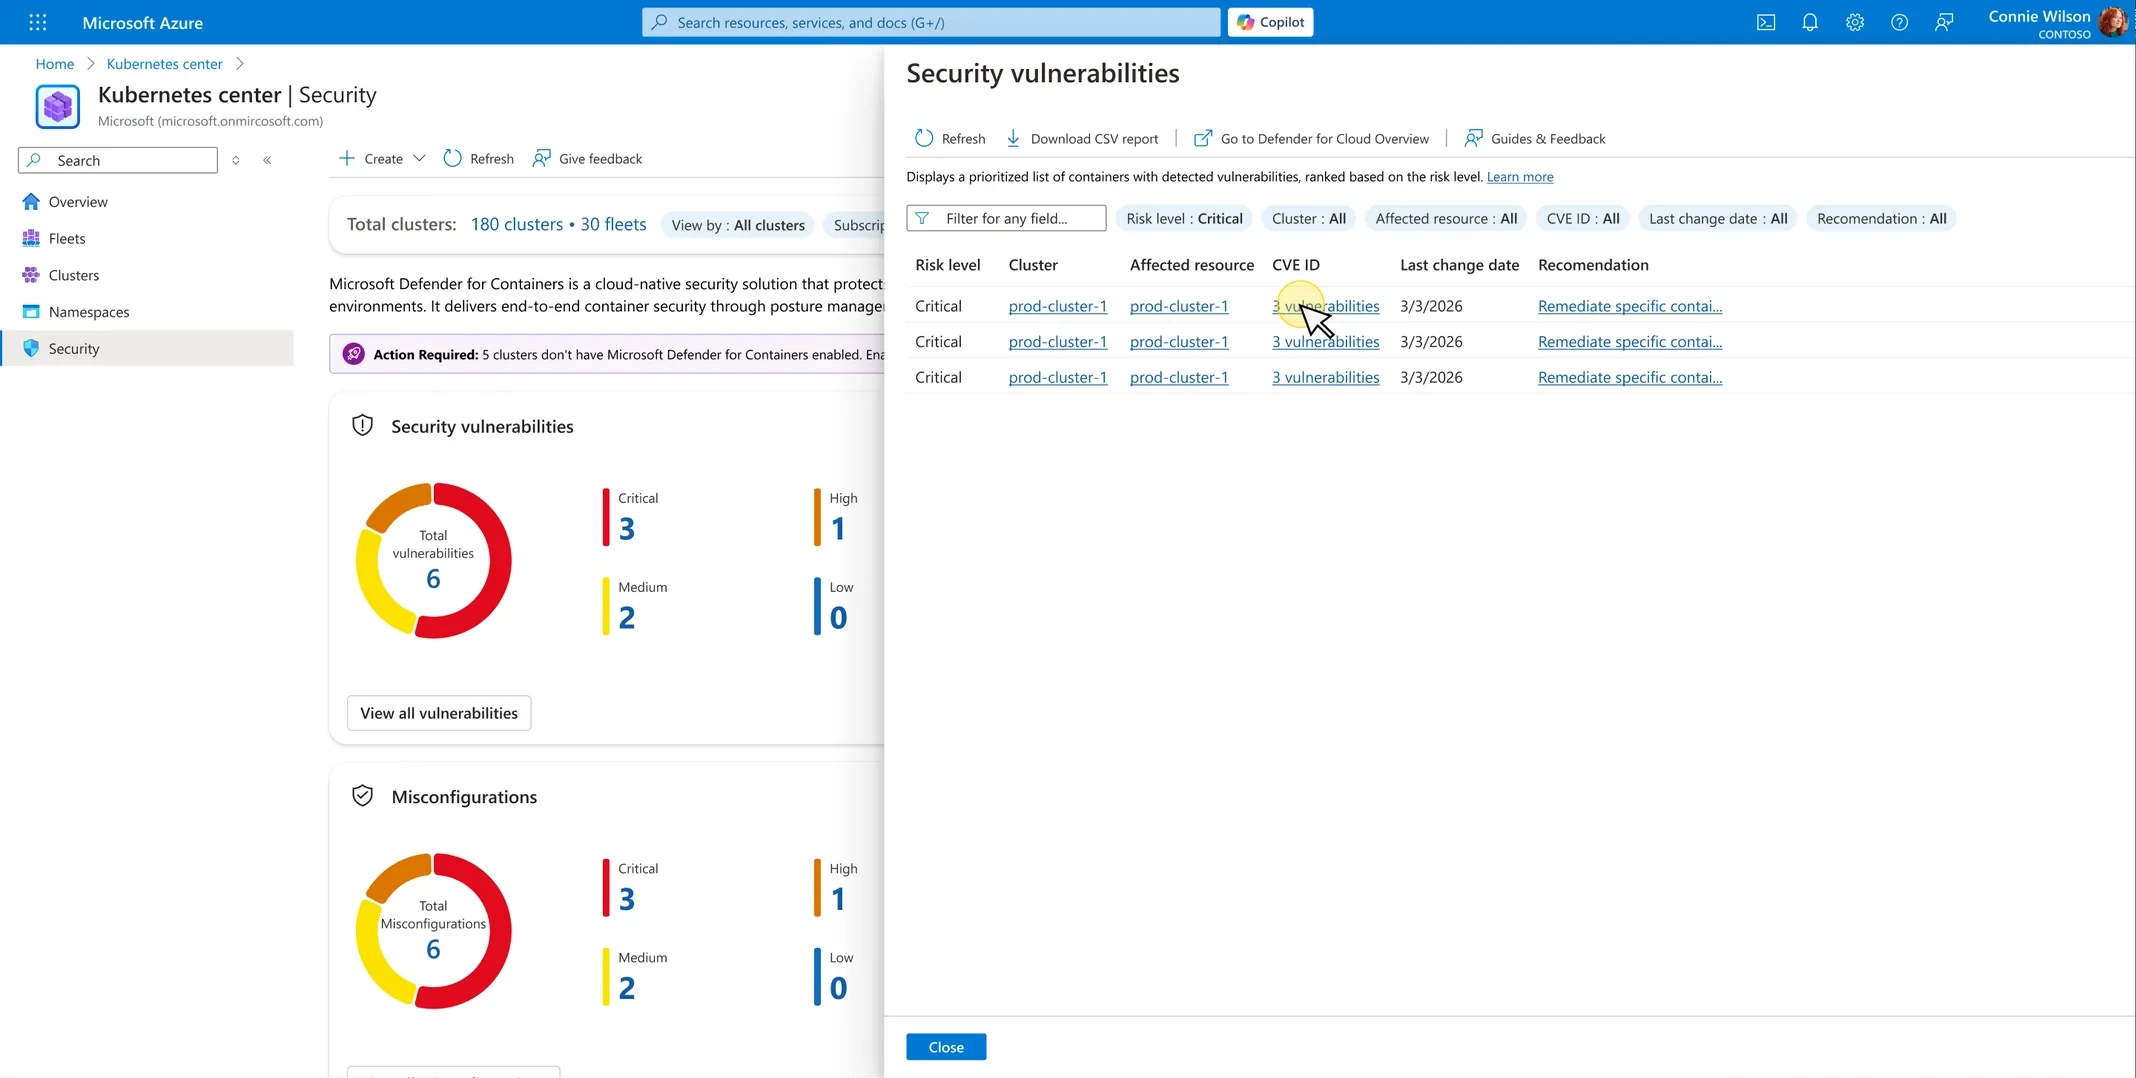
Task: Sort by Last change date column
Action: (1459, 265)
